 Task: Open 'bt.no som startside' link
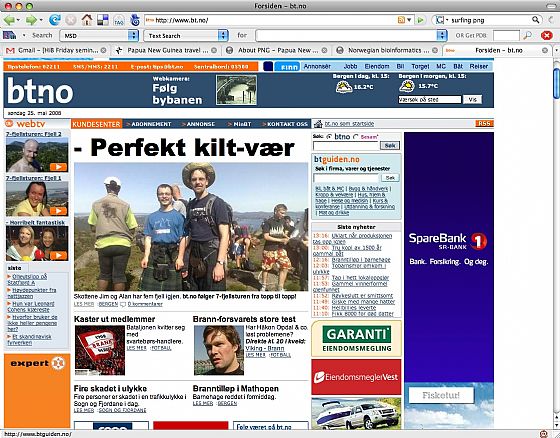[x=349, y=124]
